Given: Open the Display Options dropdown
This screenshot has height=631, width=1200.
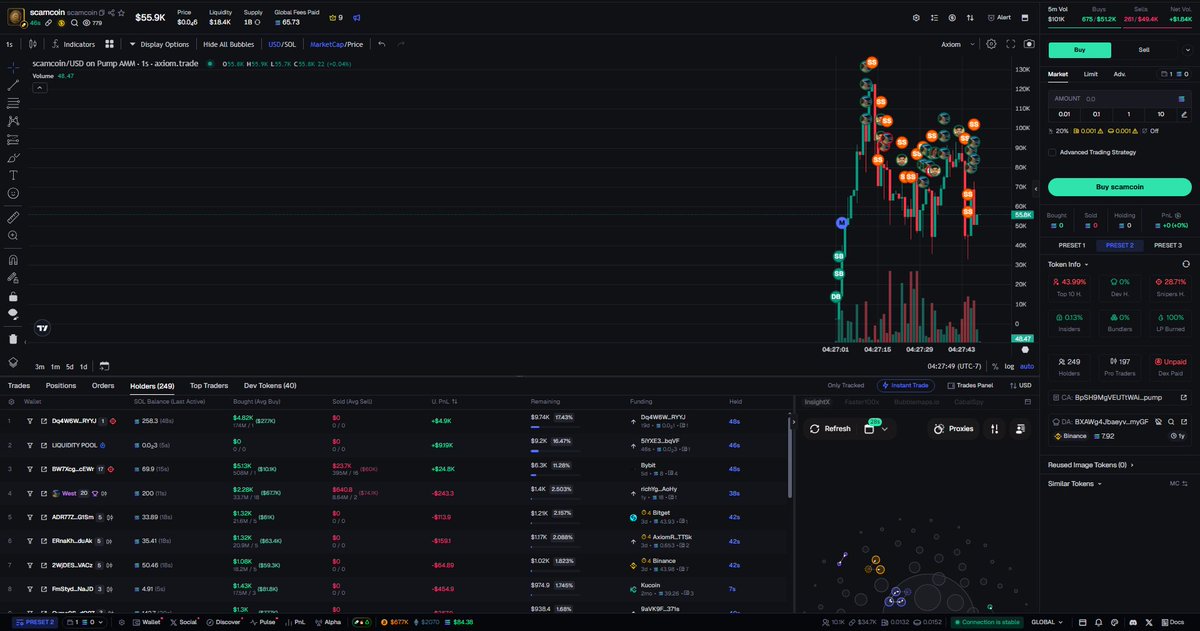Looking at the screenshot, I should (159, 44).
